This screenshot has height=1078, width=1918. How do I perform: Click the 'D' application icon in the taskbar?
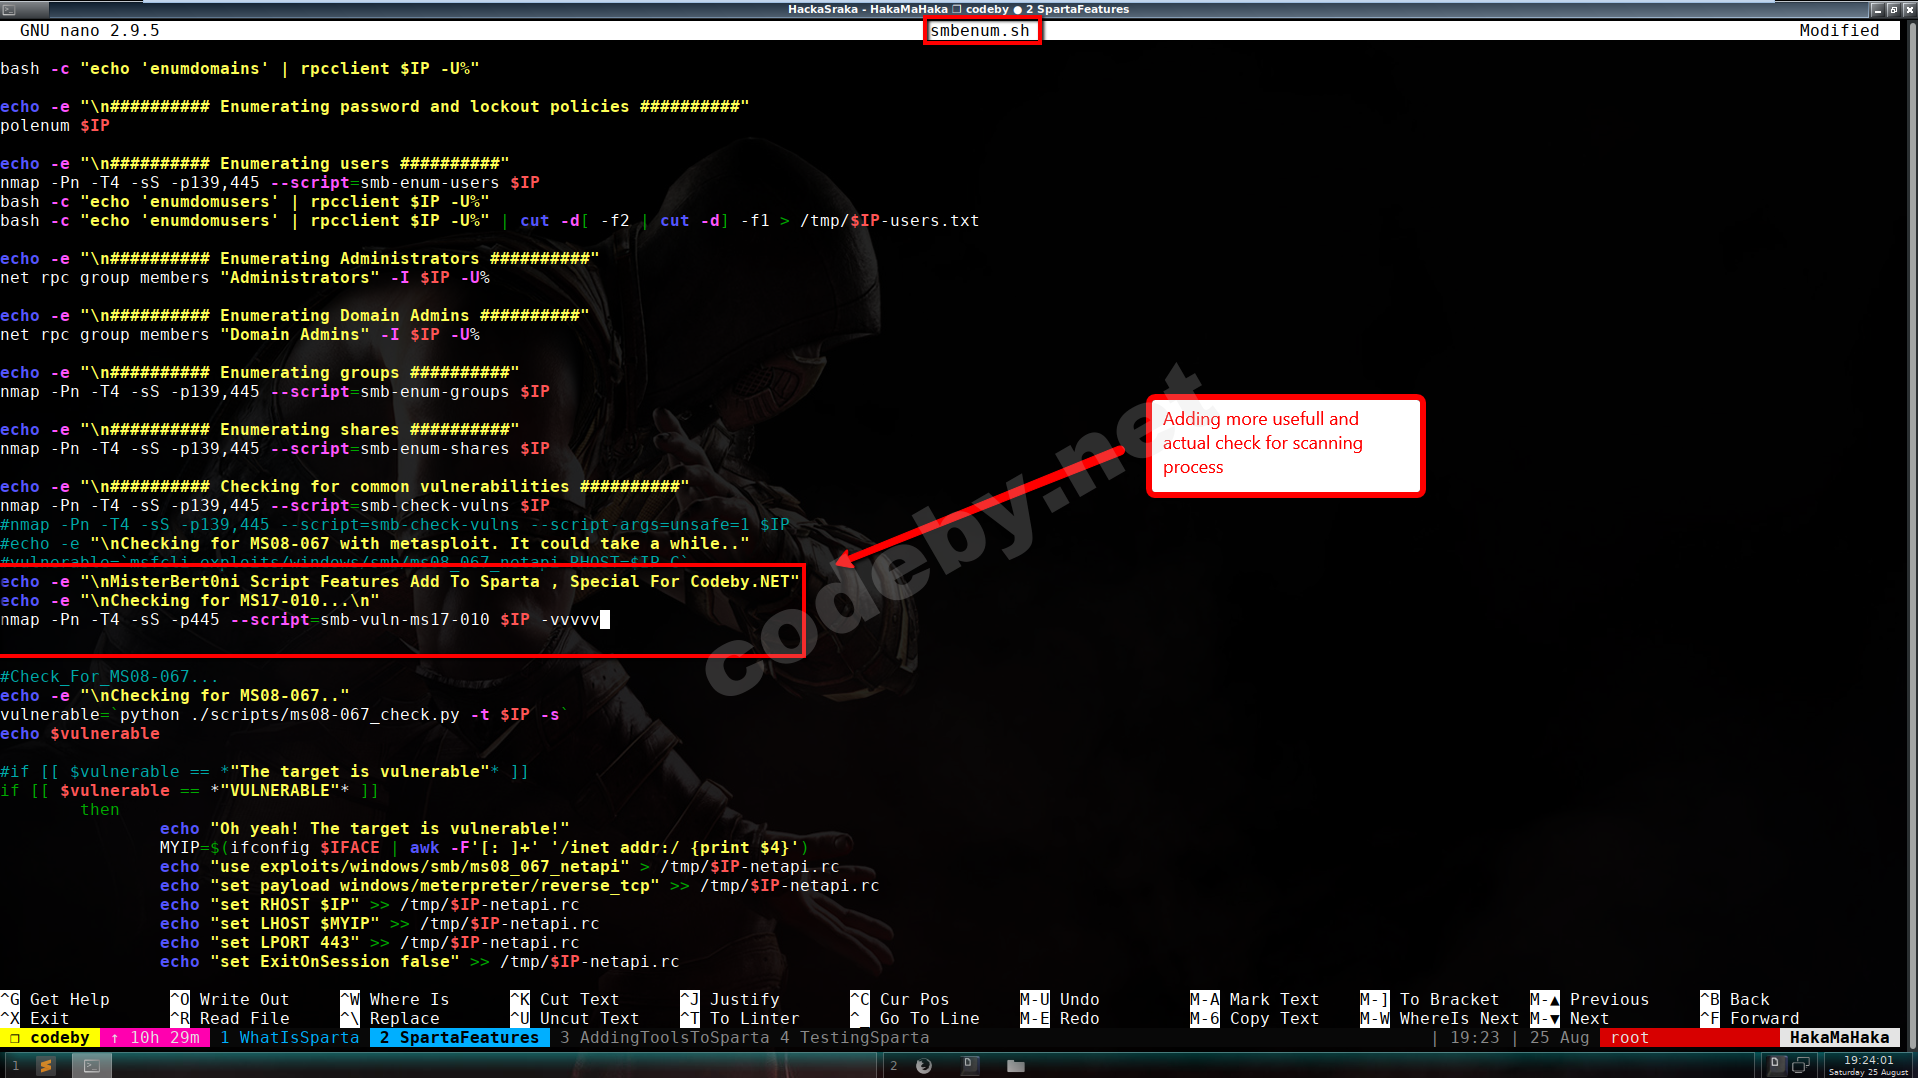click(x=968, y=1065)
